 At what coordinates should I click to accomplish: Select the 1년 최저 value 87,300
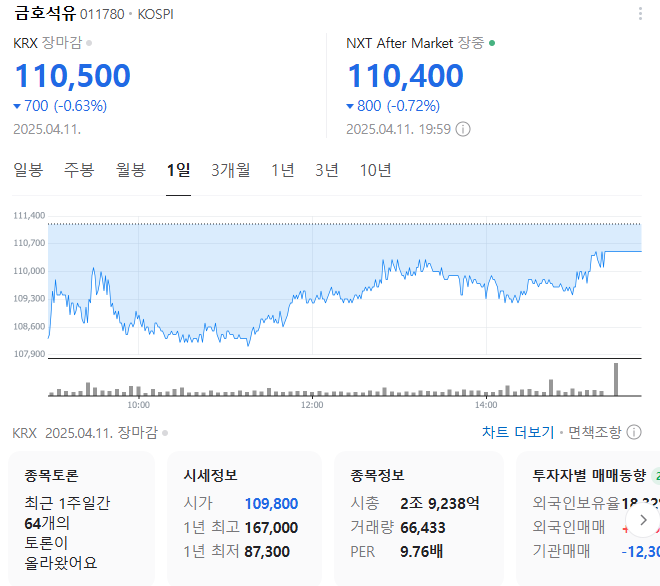click(x=267, y=551)
